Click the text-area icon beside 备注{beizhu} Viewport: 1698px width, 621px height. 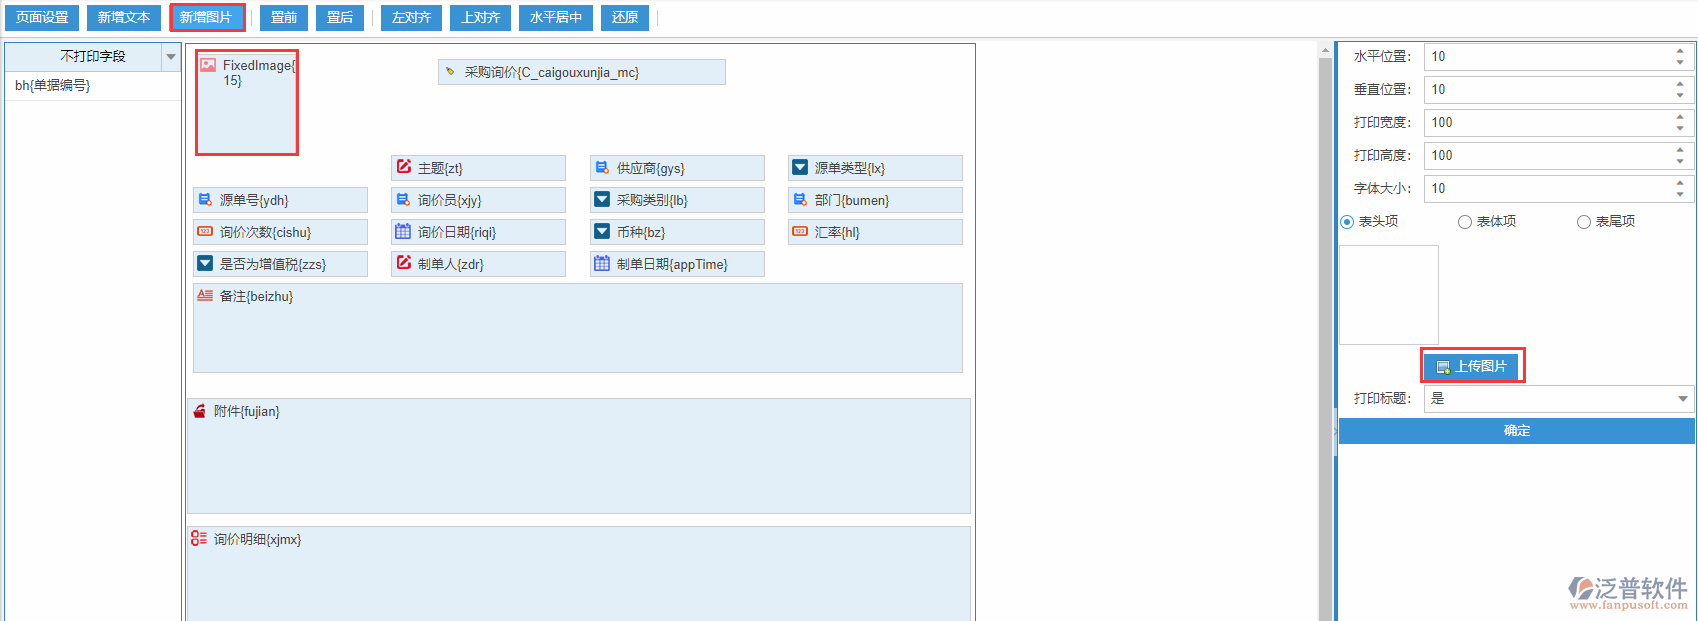205,295
